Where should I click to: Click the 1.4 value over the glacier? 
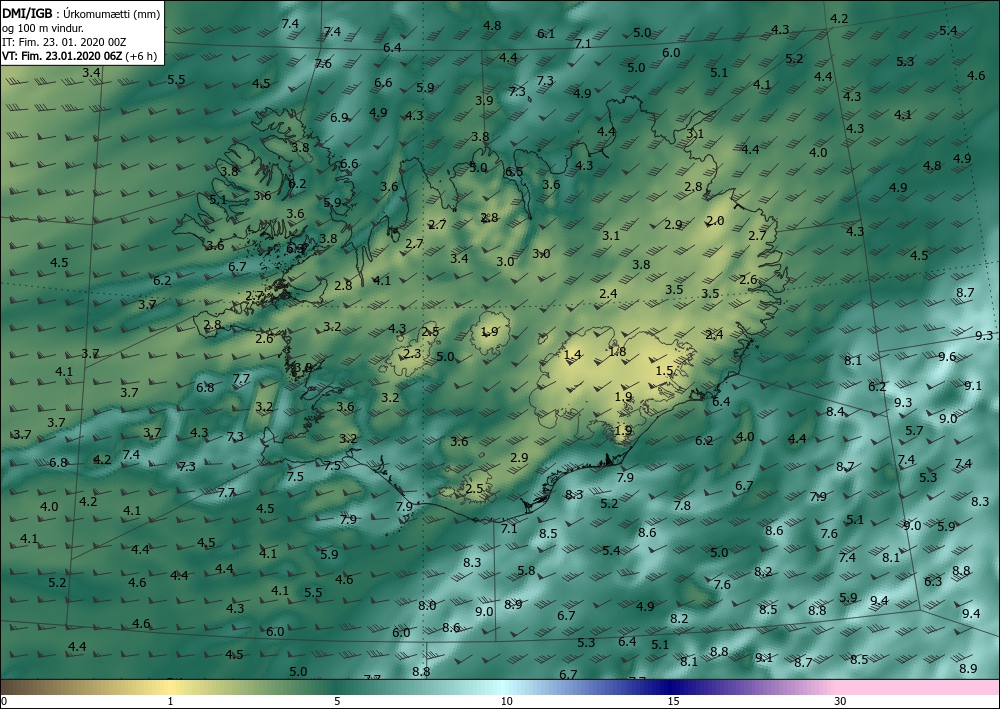[x=573, y=355]
